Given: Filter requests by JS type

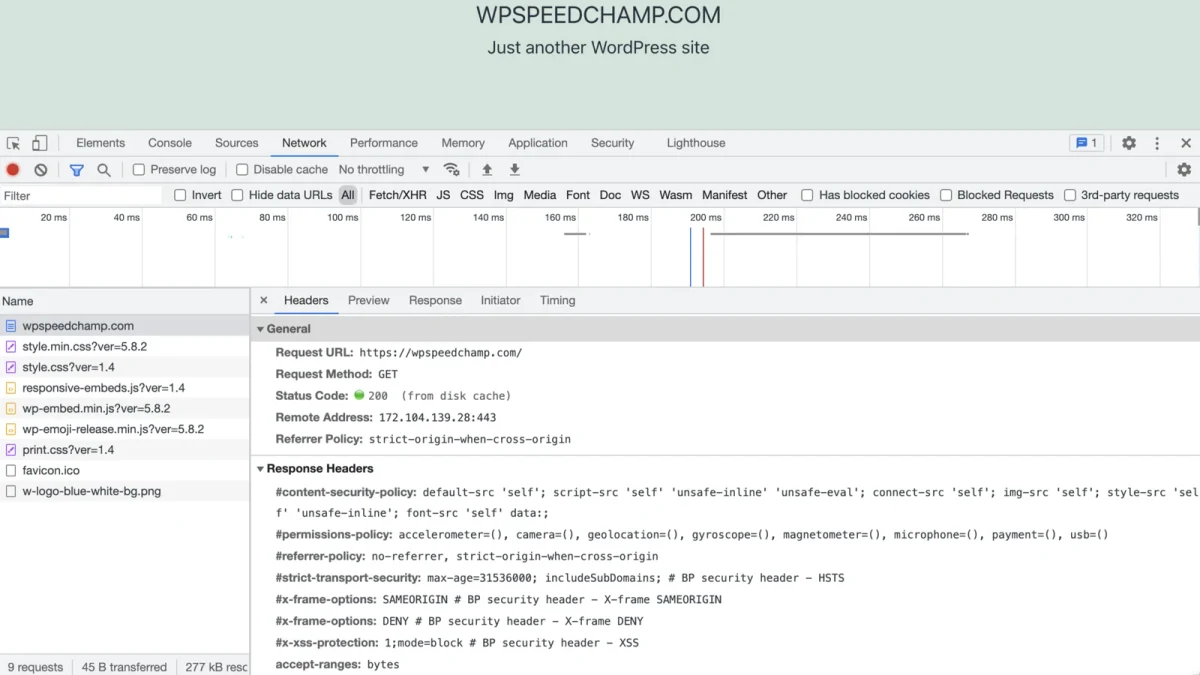Looking at the screenshot, I should pyautogui.click(x=443, y=195).
